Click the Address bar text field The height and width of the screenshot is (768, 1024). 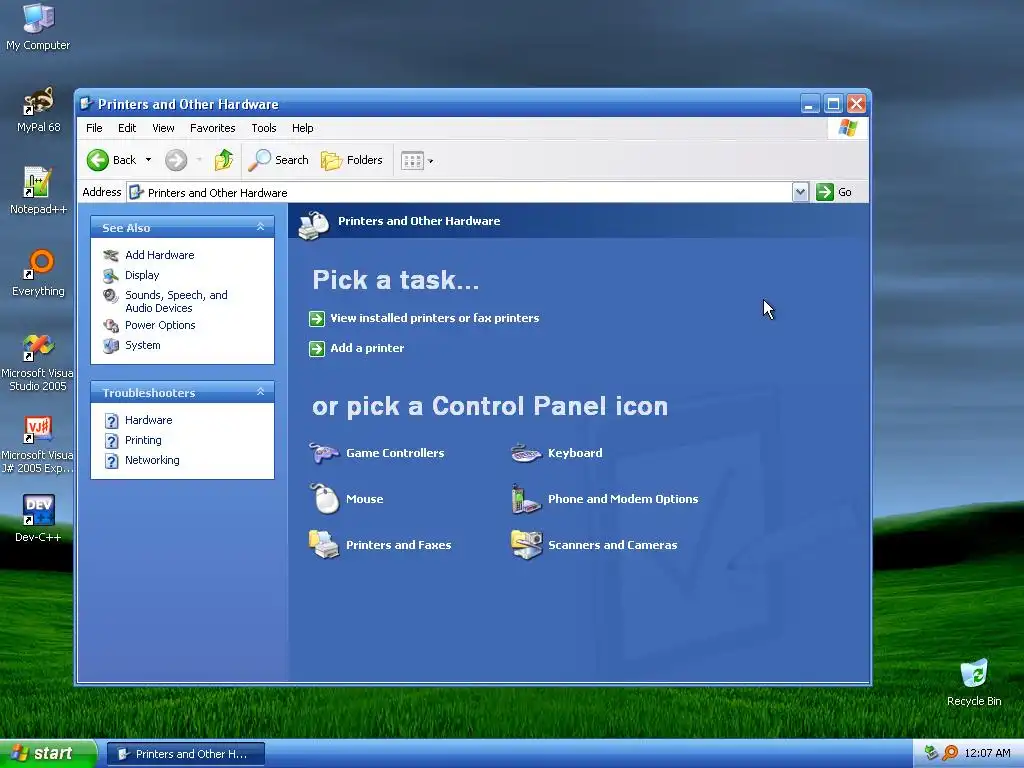click(459, 192)
